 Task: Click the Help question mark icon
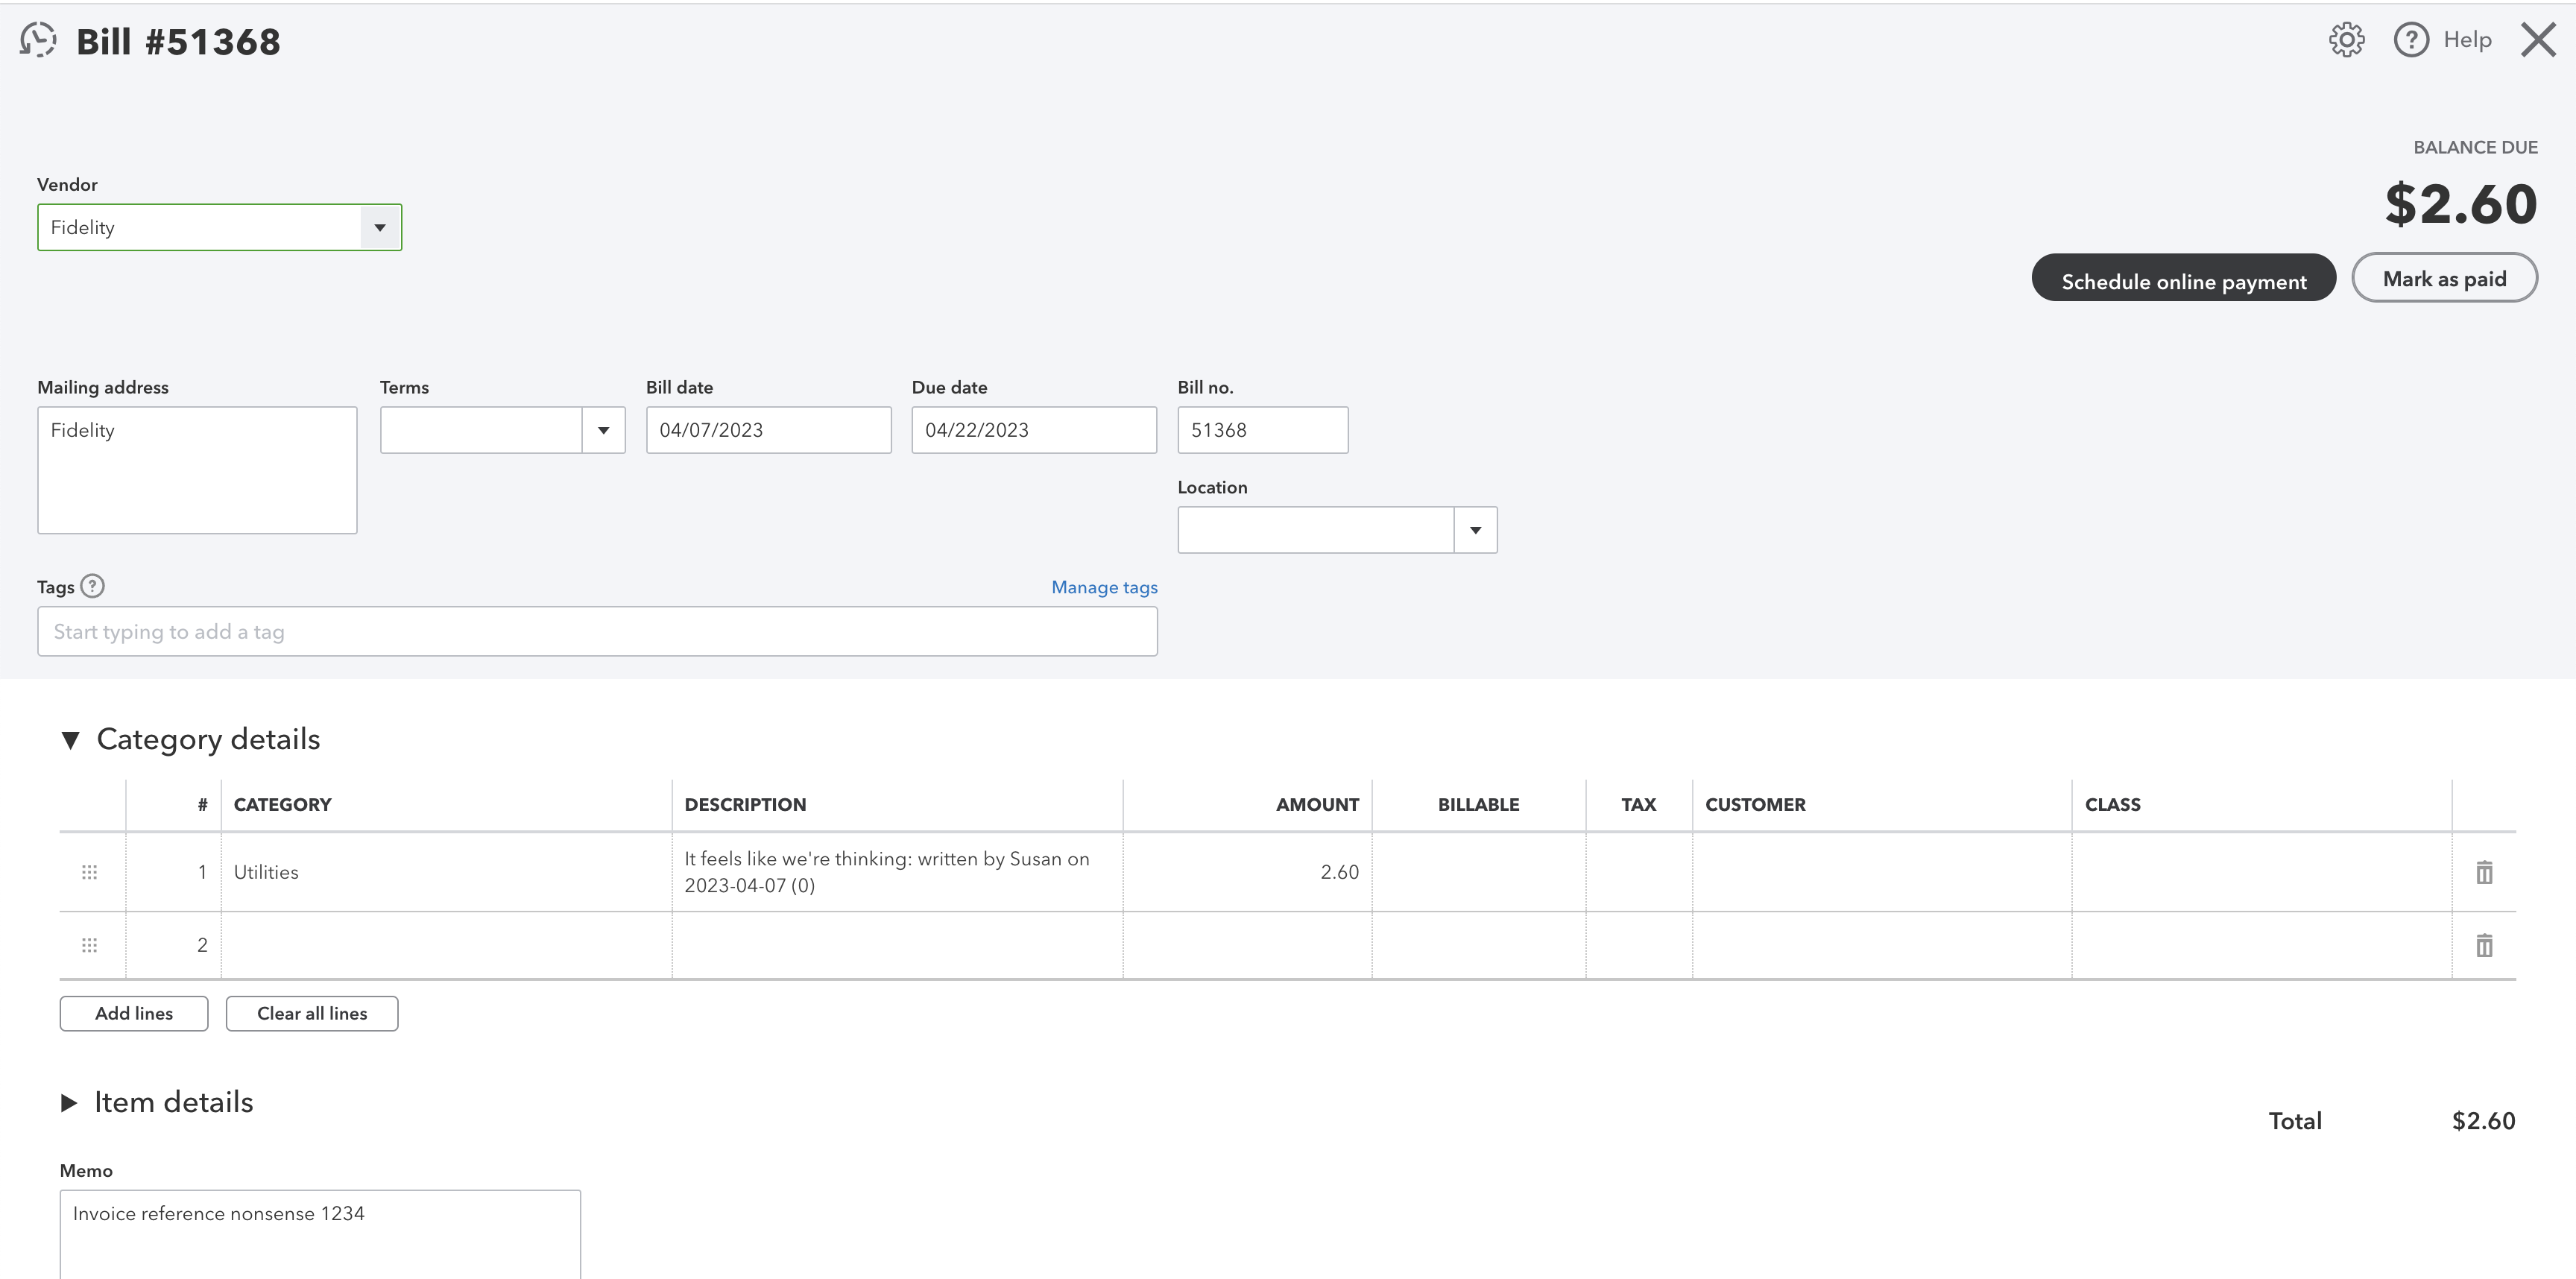2410,40
